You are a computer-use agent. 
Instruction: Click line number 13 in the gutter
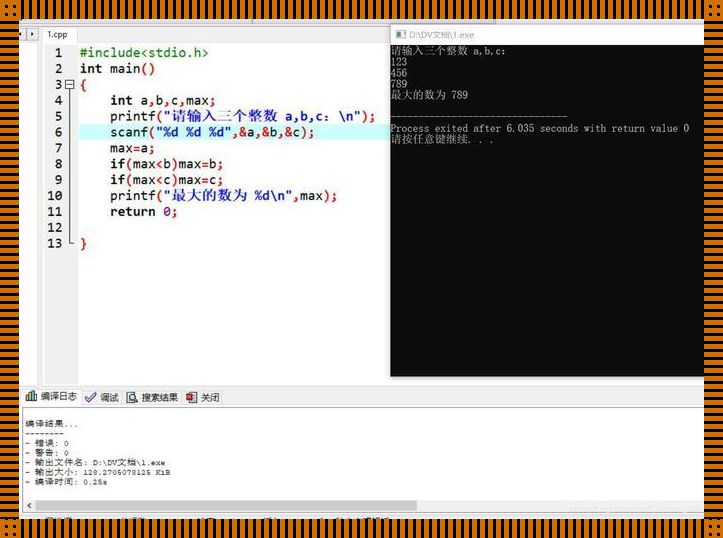54,243
